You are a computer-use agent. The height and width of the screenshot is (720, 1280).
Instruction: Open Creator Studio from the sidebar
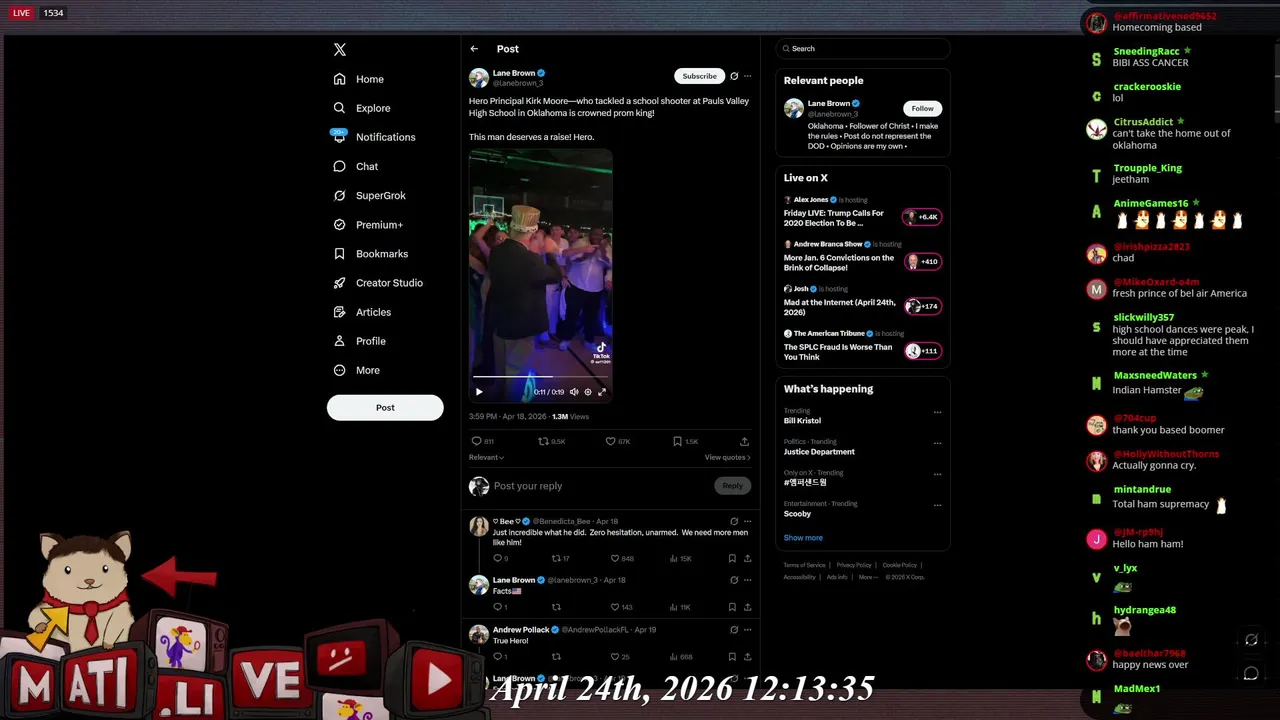tap(378, 283)
